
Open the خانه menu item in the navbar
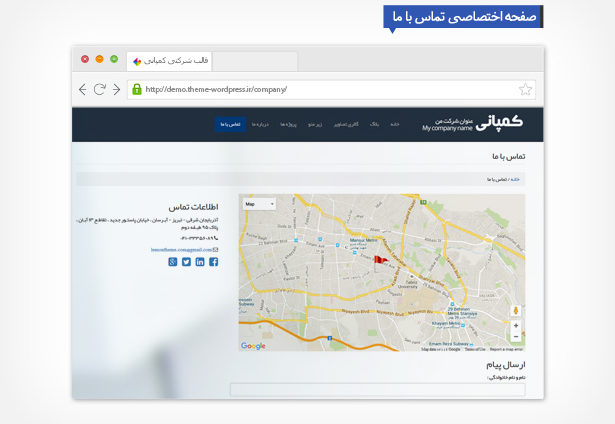(x=395, y=124)
